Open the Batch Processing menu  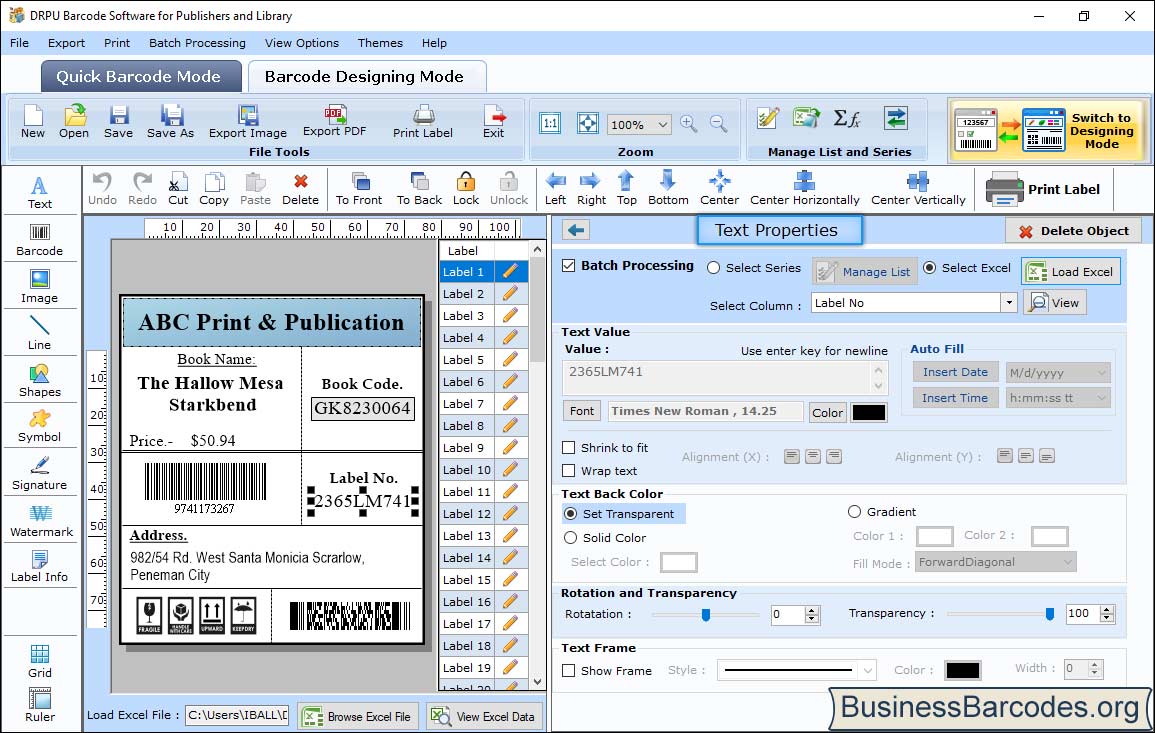click(x=197, y=43)
